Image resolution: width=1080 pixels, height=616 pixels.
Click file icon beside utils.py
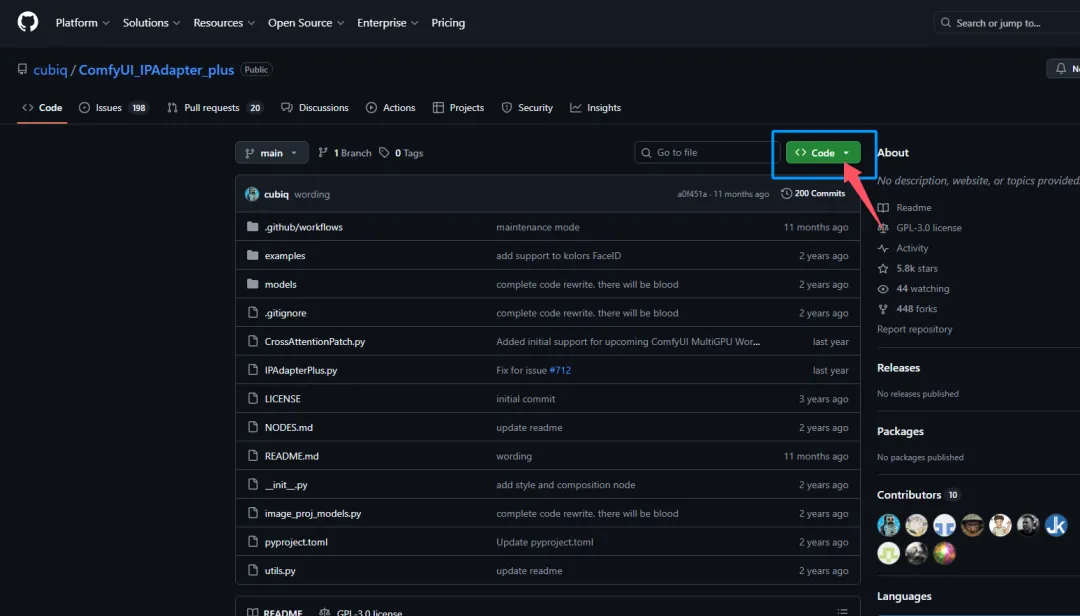(x=253, y=571)
